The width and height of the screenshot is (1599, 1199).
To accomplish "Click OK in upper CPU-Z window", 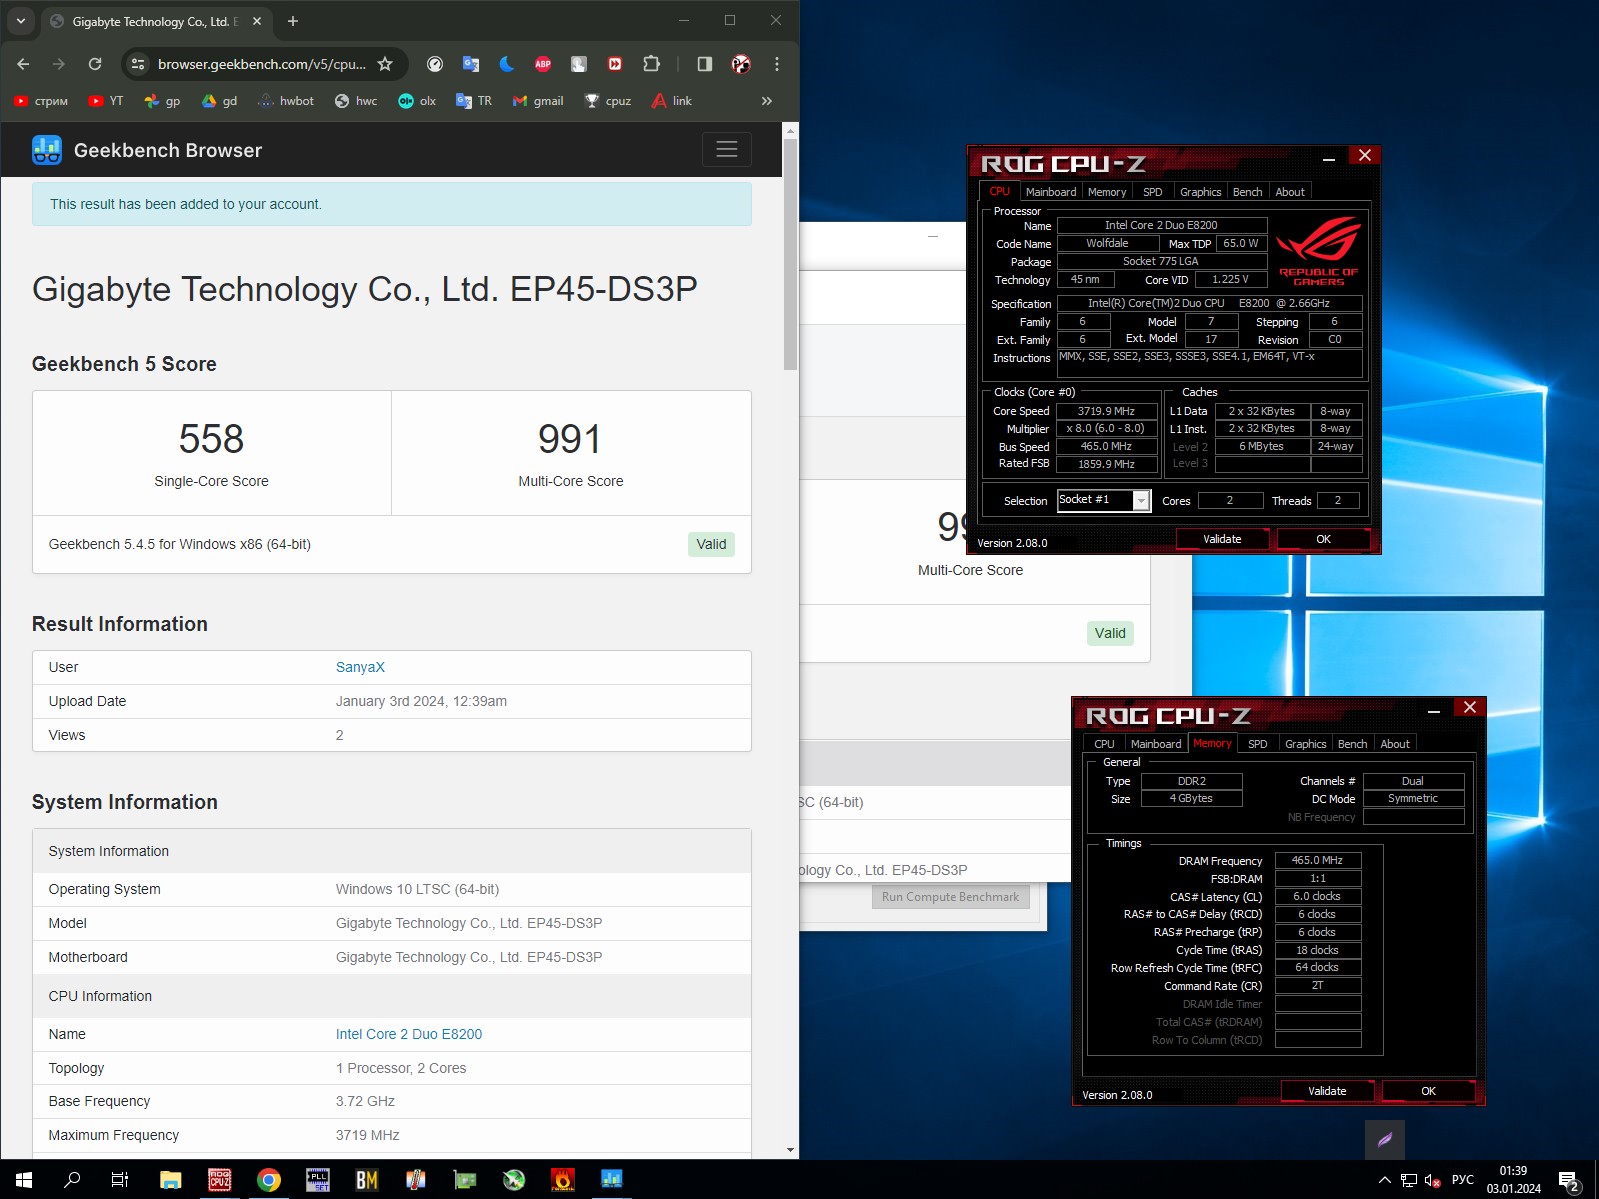I will pyautogui.click(x=1324, y=539).
